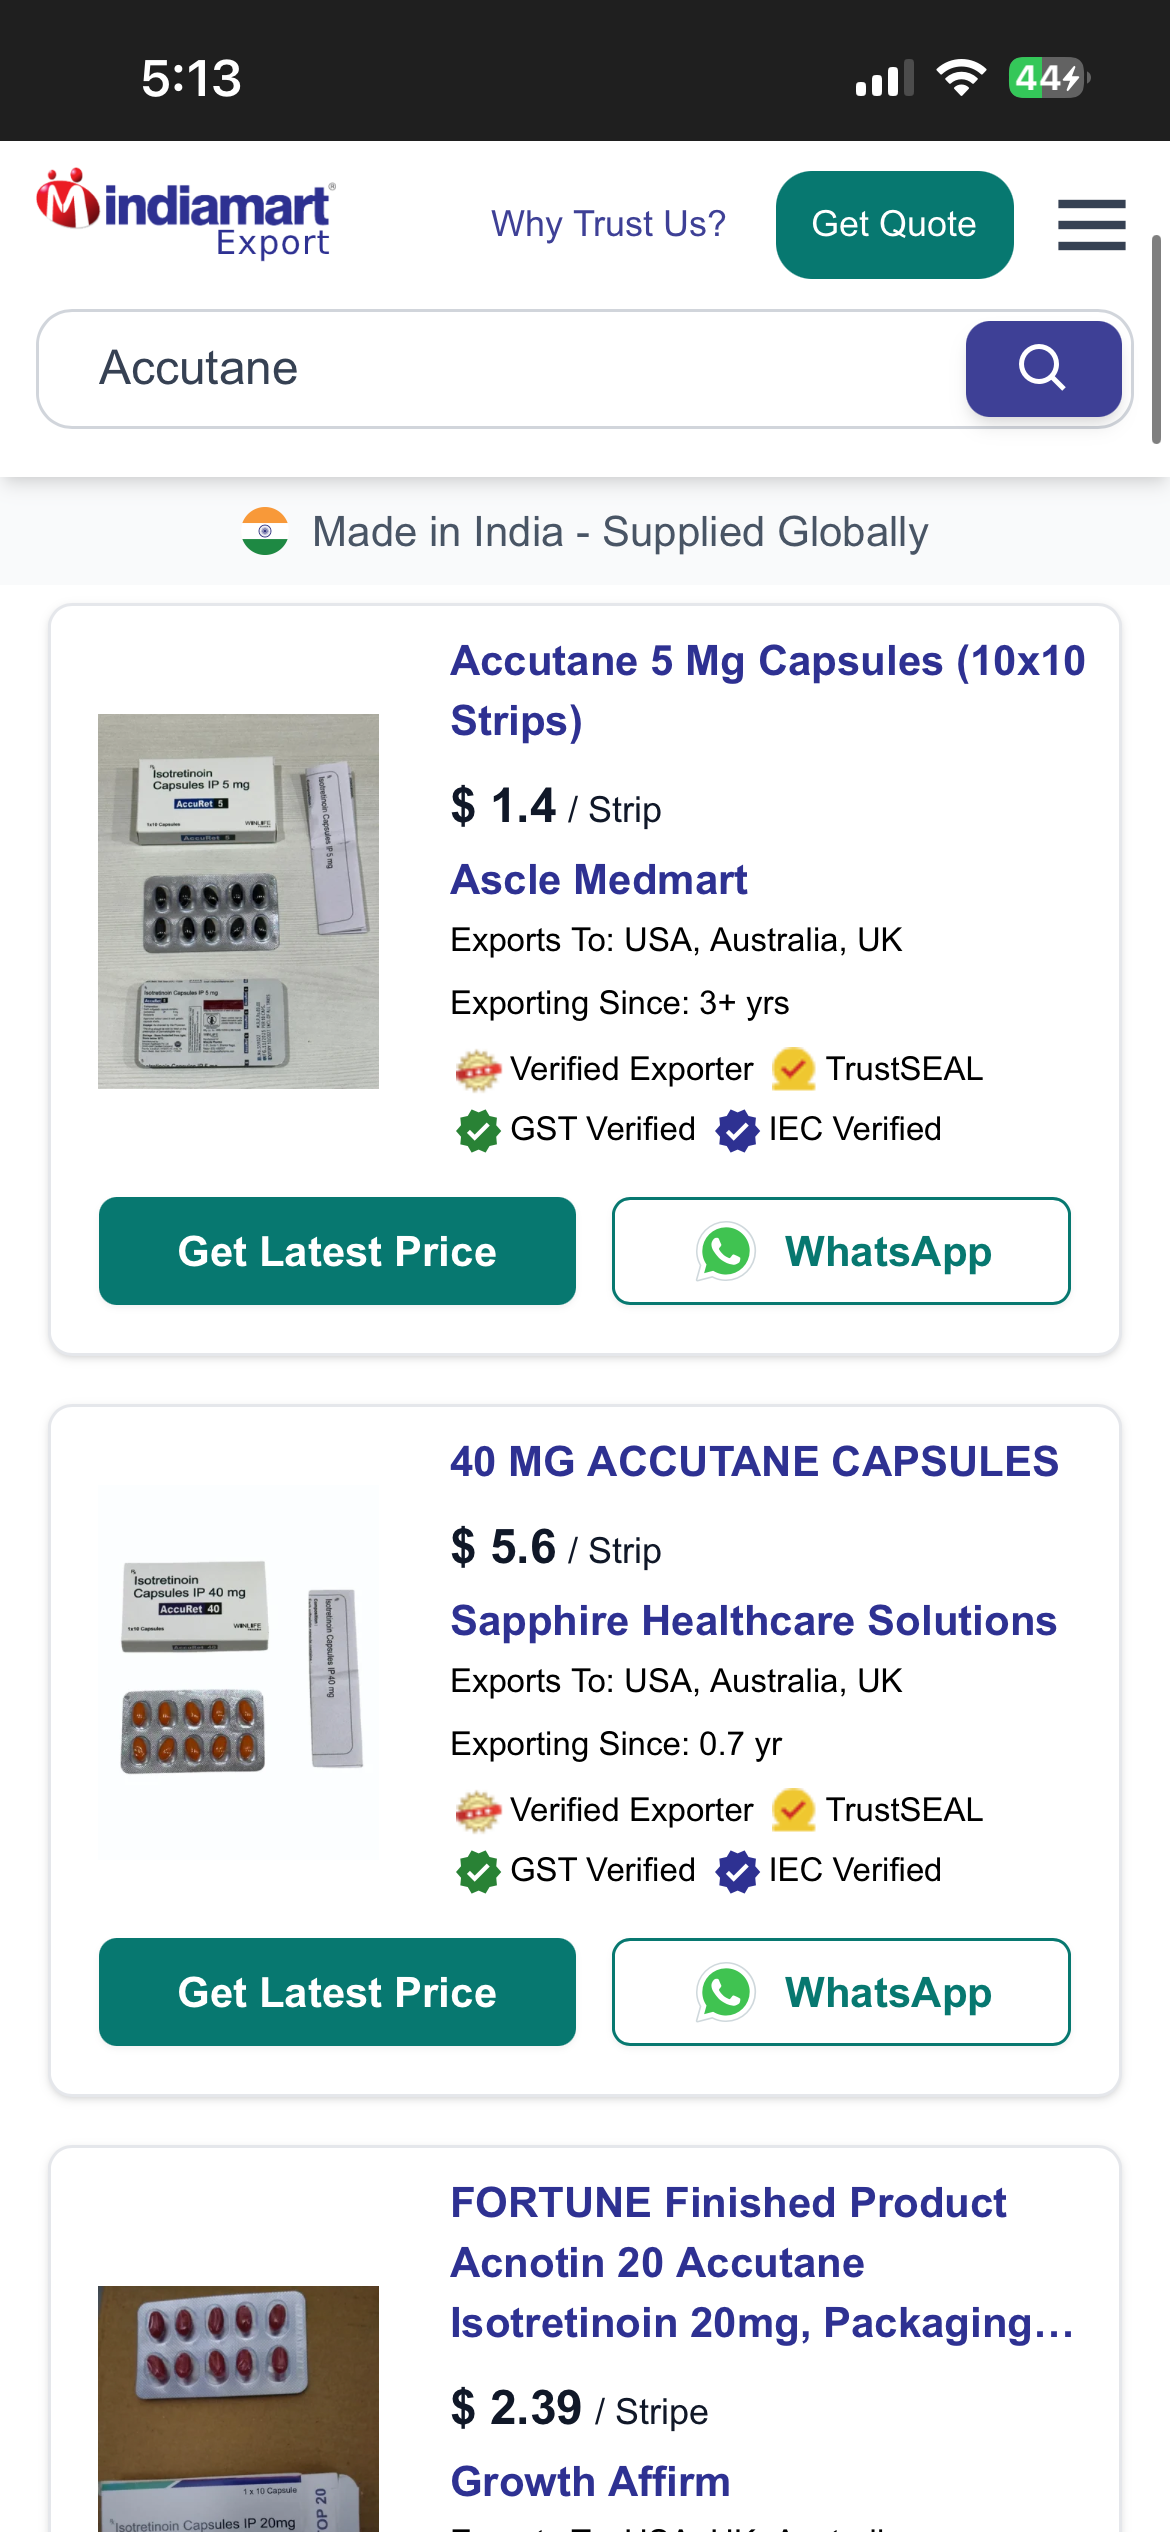Tap GST Verified badge for Sapphire Healthcare
The image size is (1170, 2532).
(576, 1870)
